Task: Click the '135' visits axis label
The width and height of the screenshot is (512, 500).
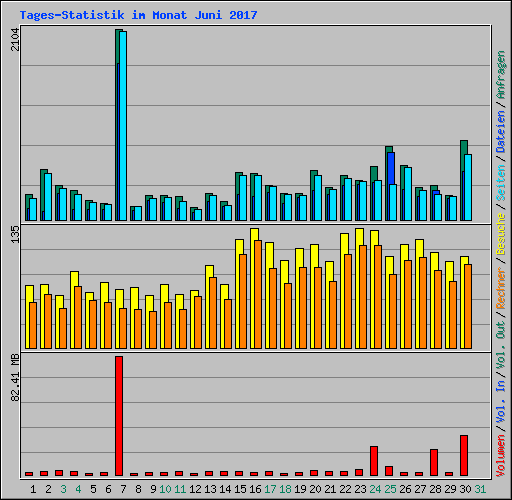Action: pyautogui.click(x=15, y=234)
